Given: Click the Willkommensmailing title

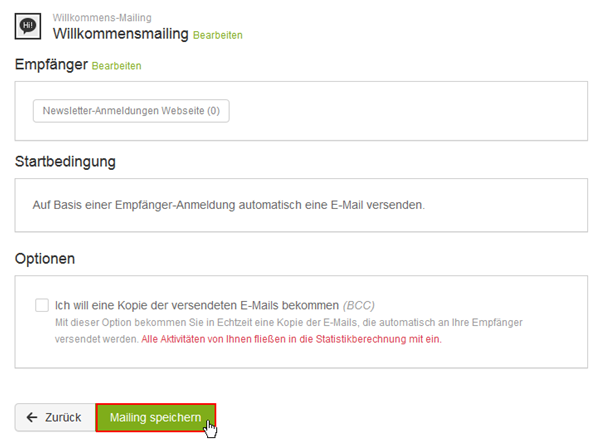Looking at the screenshot, I should coord(121,34).
